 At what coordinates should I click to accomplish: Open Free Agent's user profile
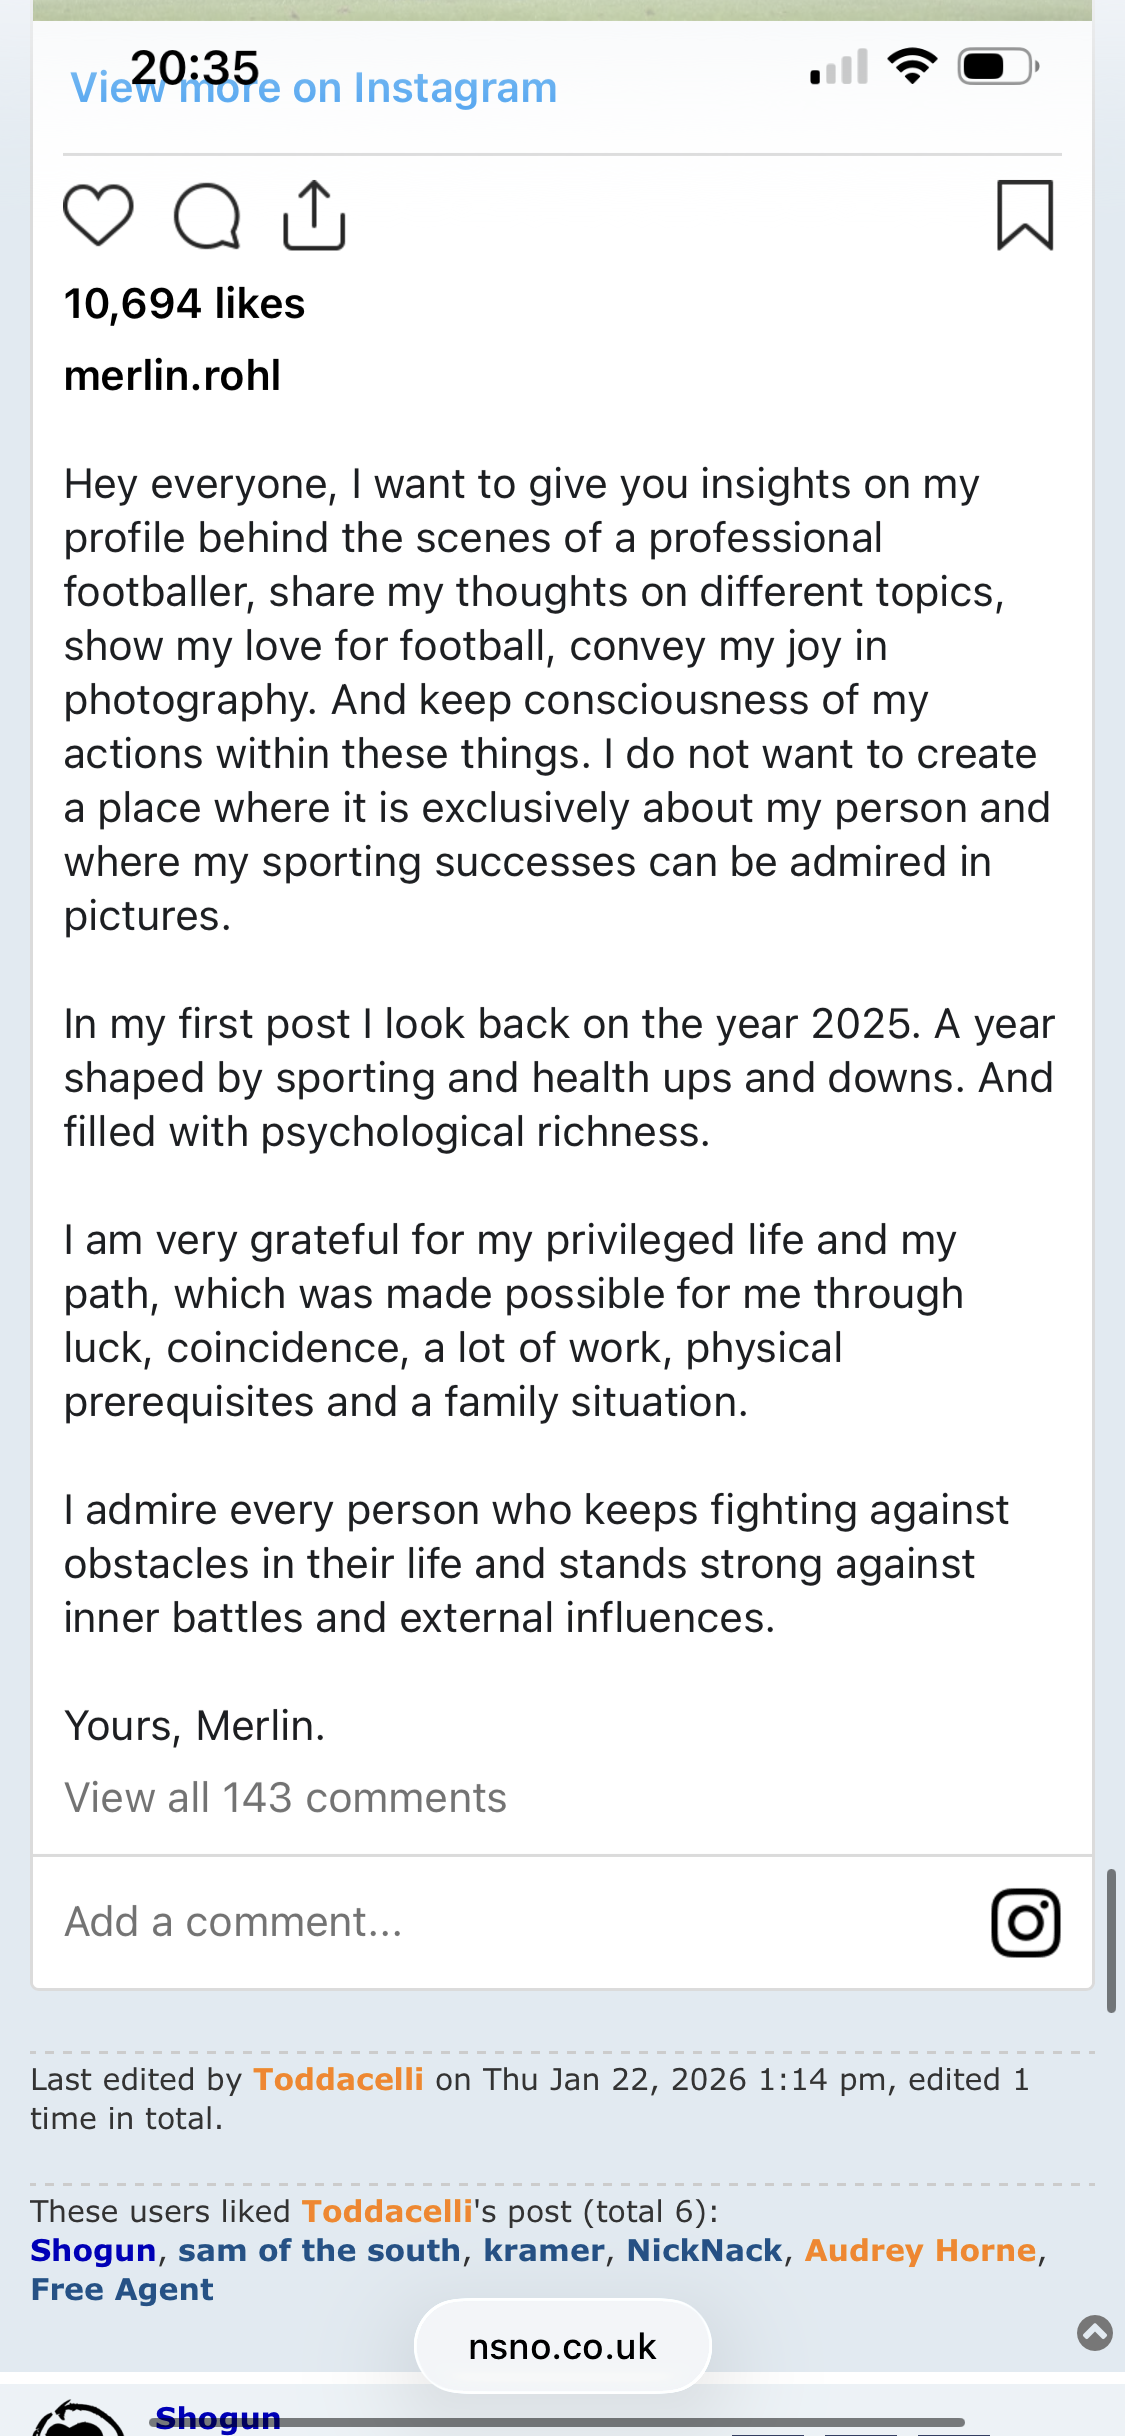[x=122, y=2289]
